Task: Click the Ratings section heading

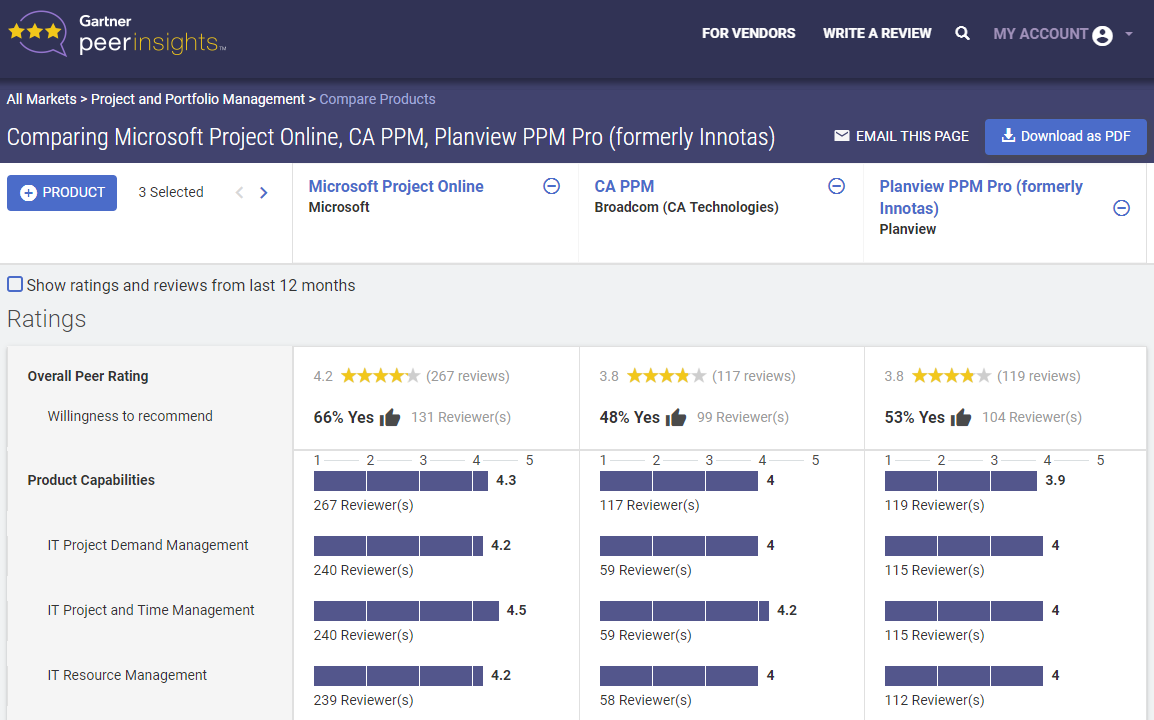Action: [x=46, y=319]
